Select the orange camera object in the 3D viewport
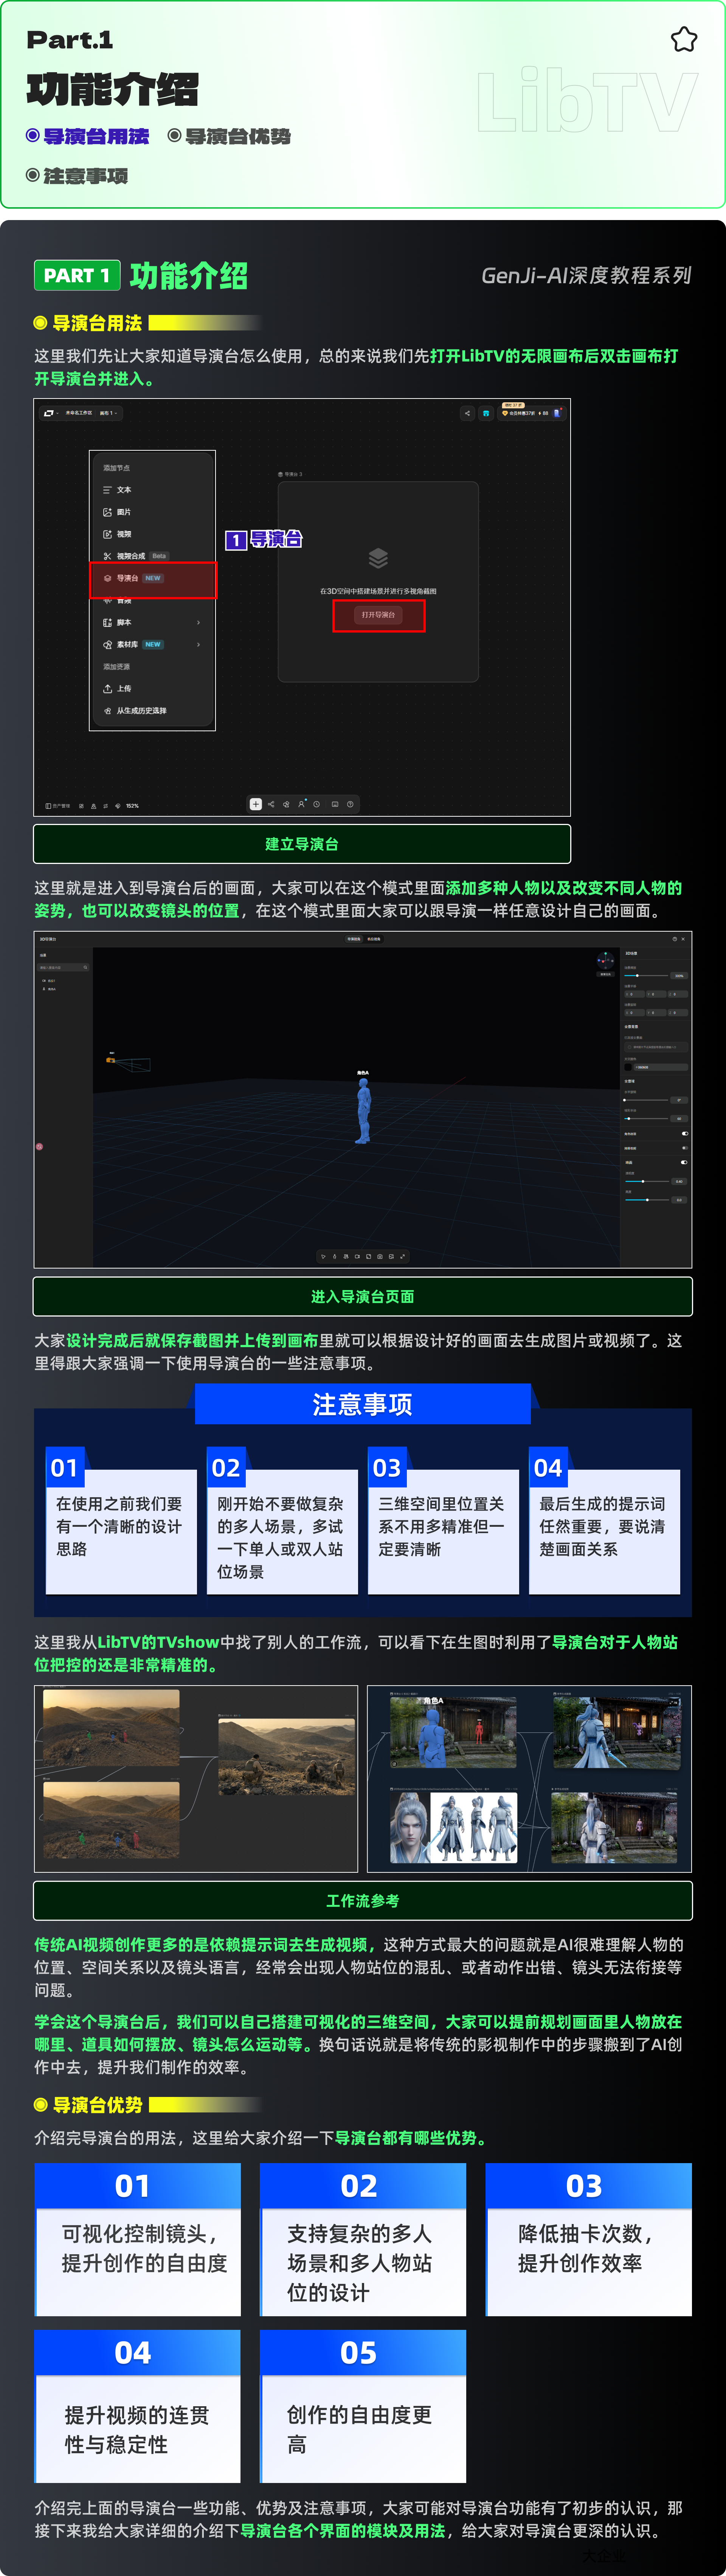Image resolution: width=726 pixels, height=2576 pixels. [111, 1059]
